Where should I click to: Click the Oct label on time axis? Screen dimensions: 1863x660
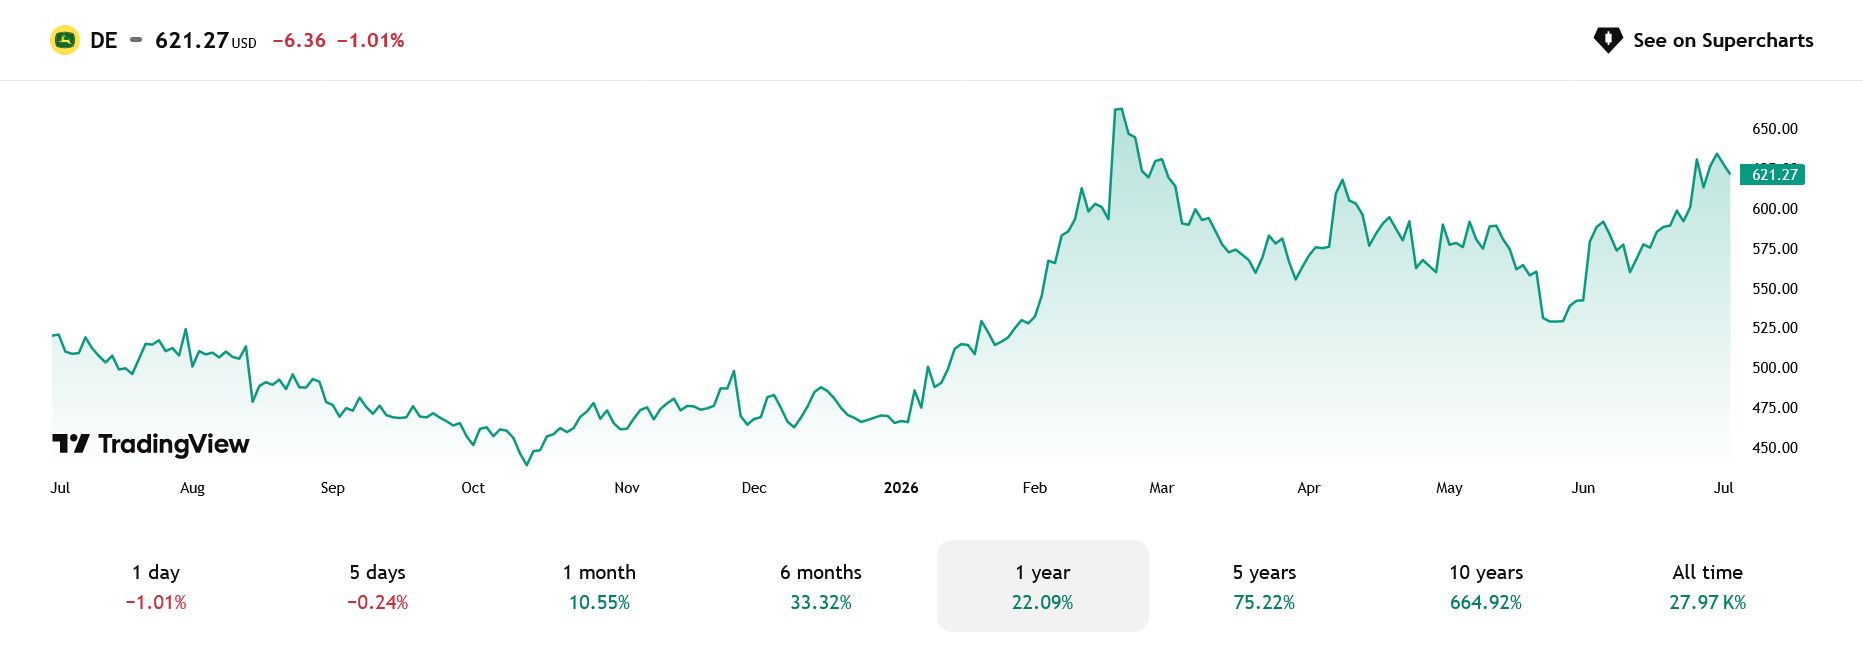click(473, 488)
